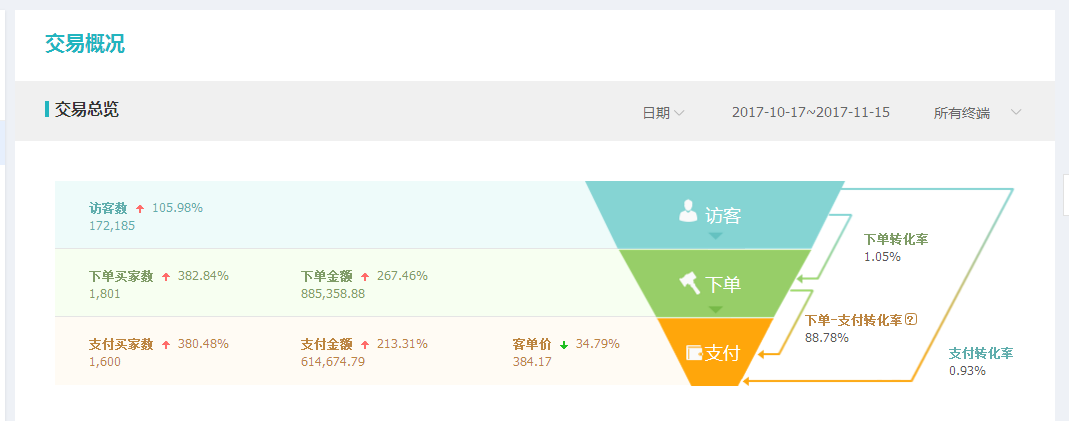This screenshot has width=1069, height=421.
Task: Click the wallet icon in 支付 stage
Action: (x=694, y=352)
